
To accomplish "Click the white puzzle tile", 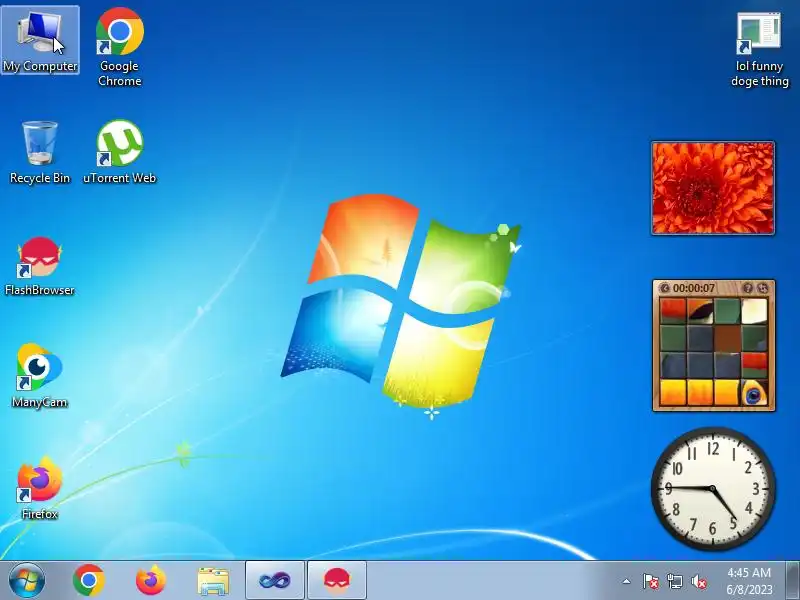I will 754,311.
